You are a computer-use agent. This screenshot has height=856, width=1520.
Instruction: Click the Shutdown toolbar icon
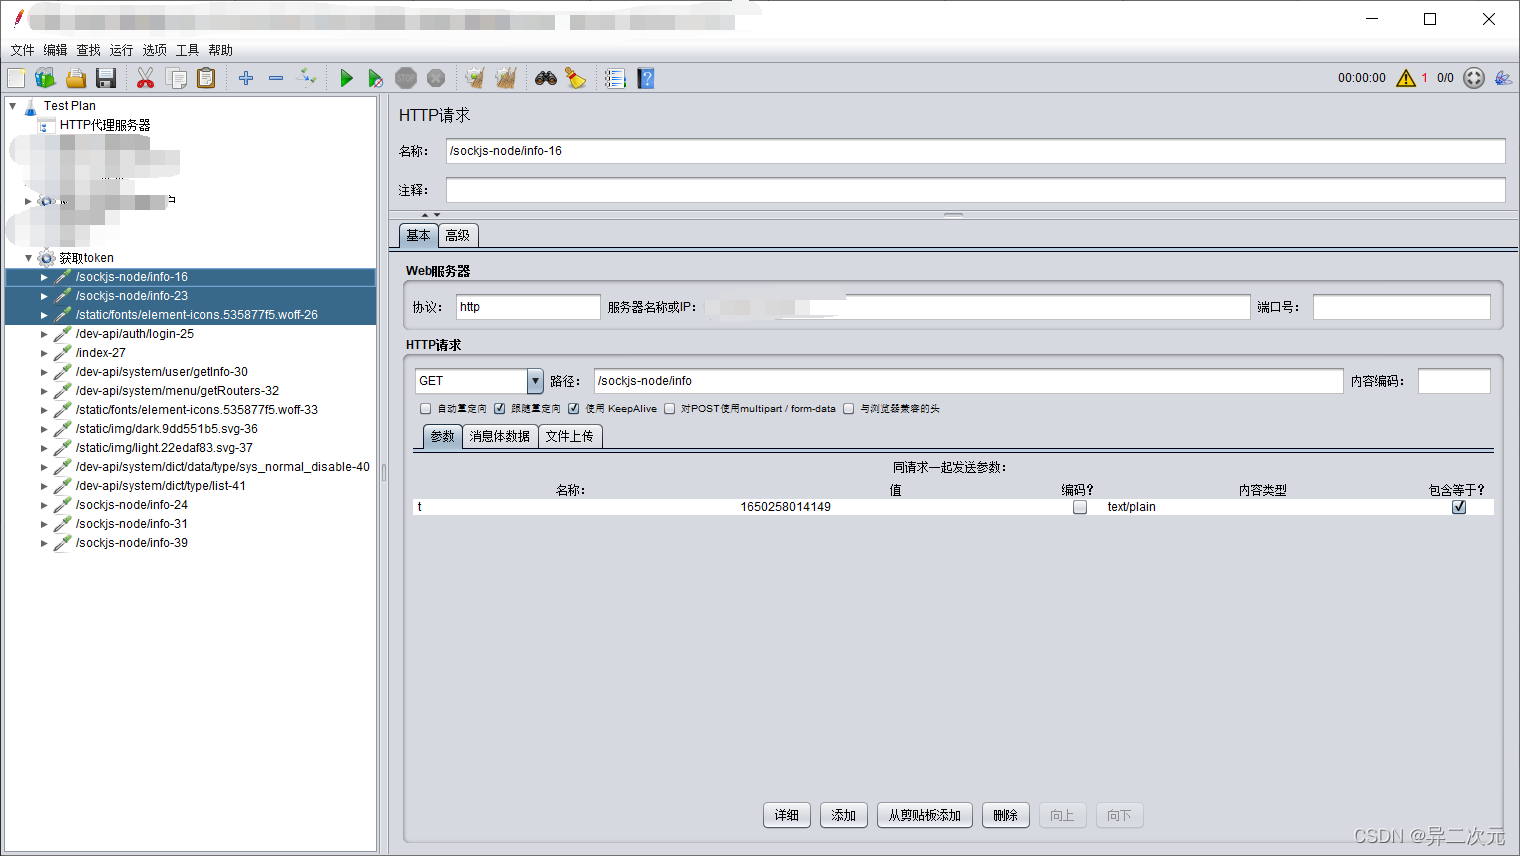(x=436, y=78)
